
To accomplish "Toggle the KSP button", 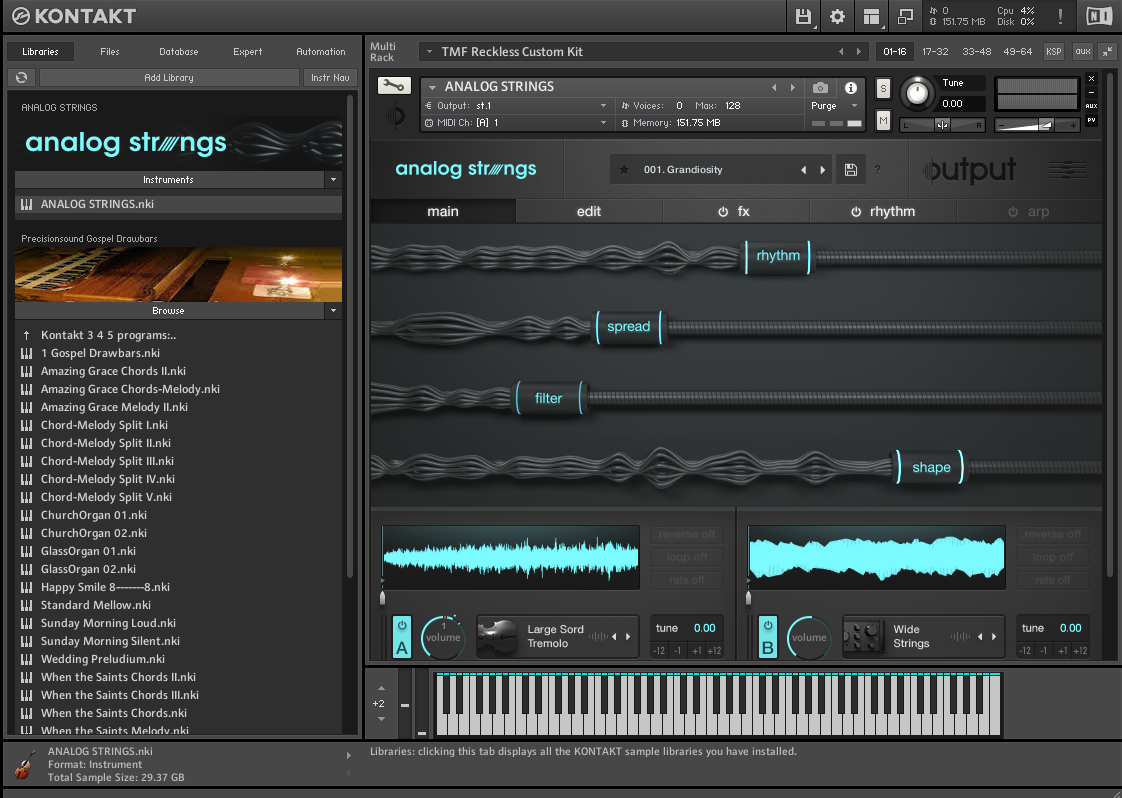I will click(x=1053, y=52).
